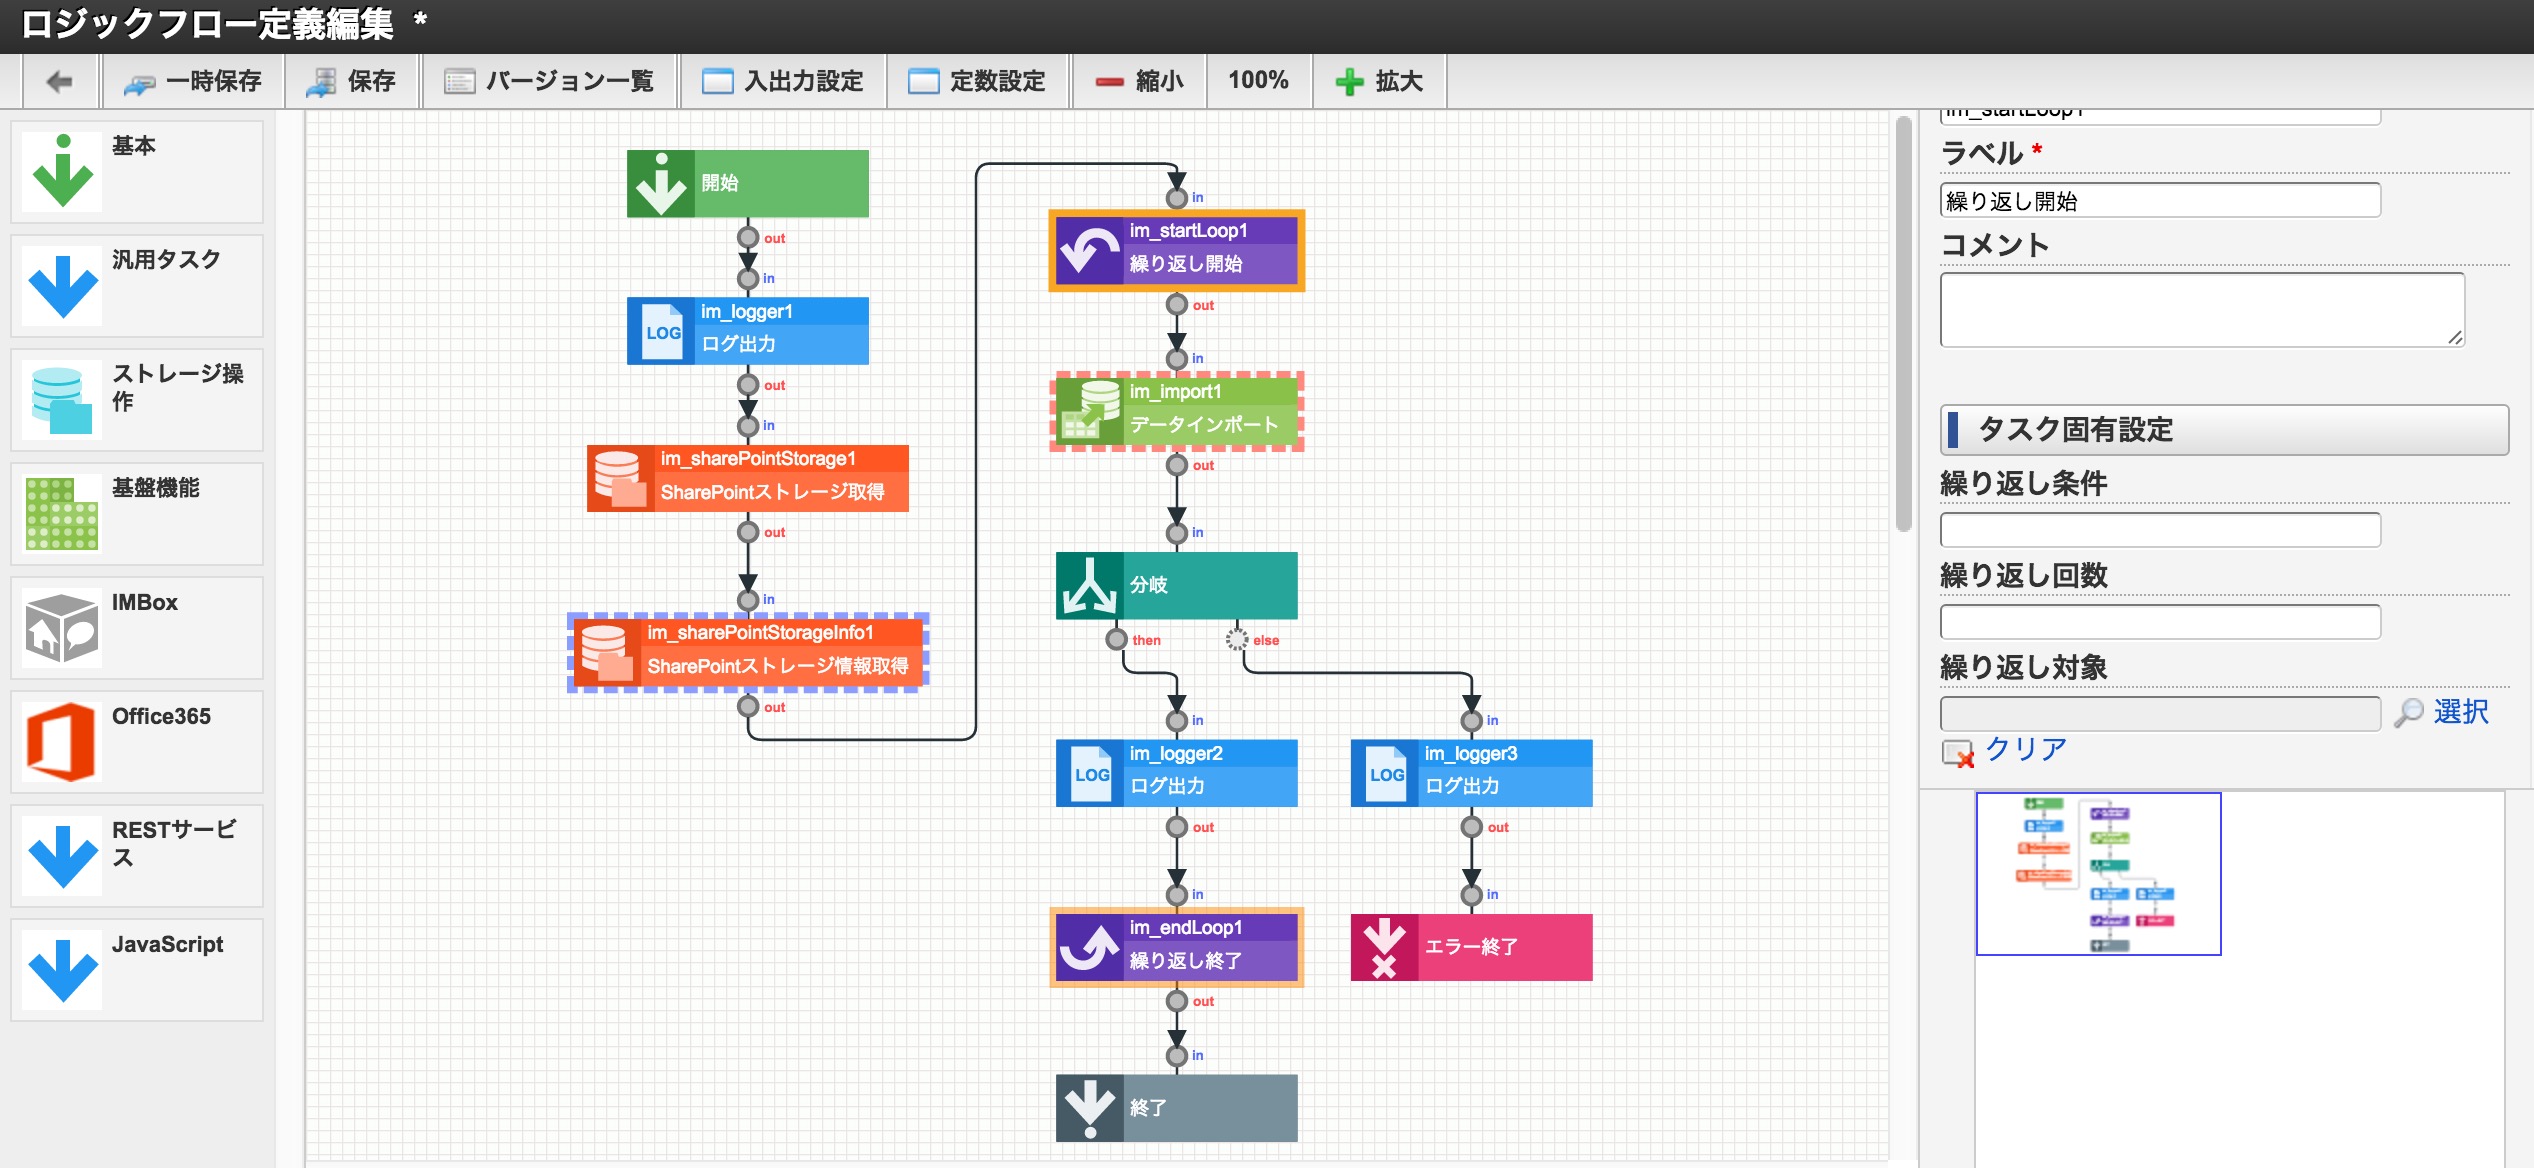Click the 分岐 branch node icon
The height and width of the screenshot is (1168, 2534).
click(1088, 585)
